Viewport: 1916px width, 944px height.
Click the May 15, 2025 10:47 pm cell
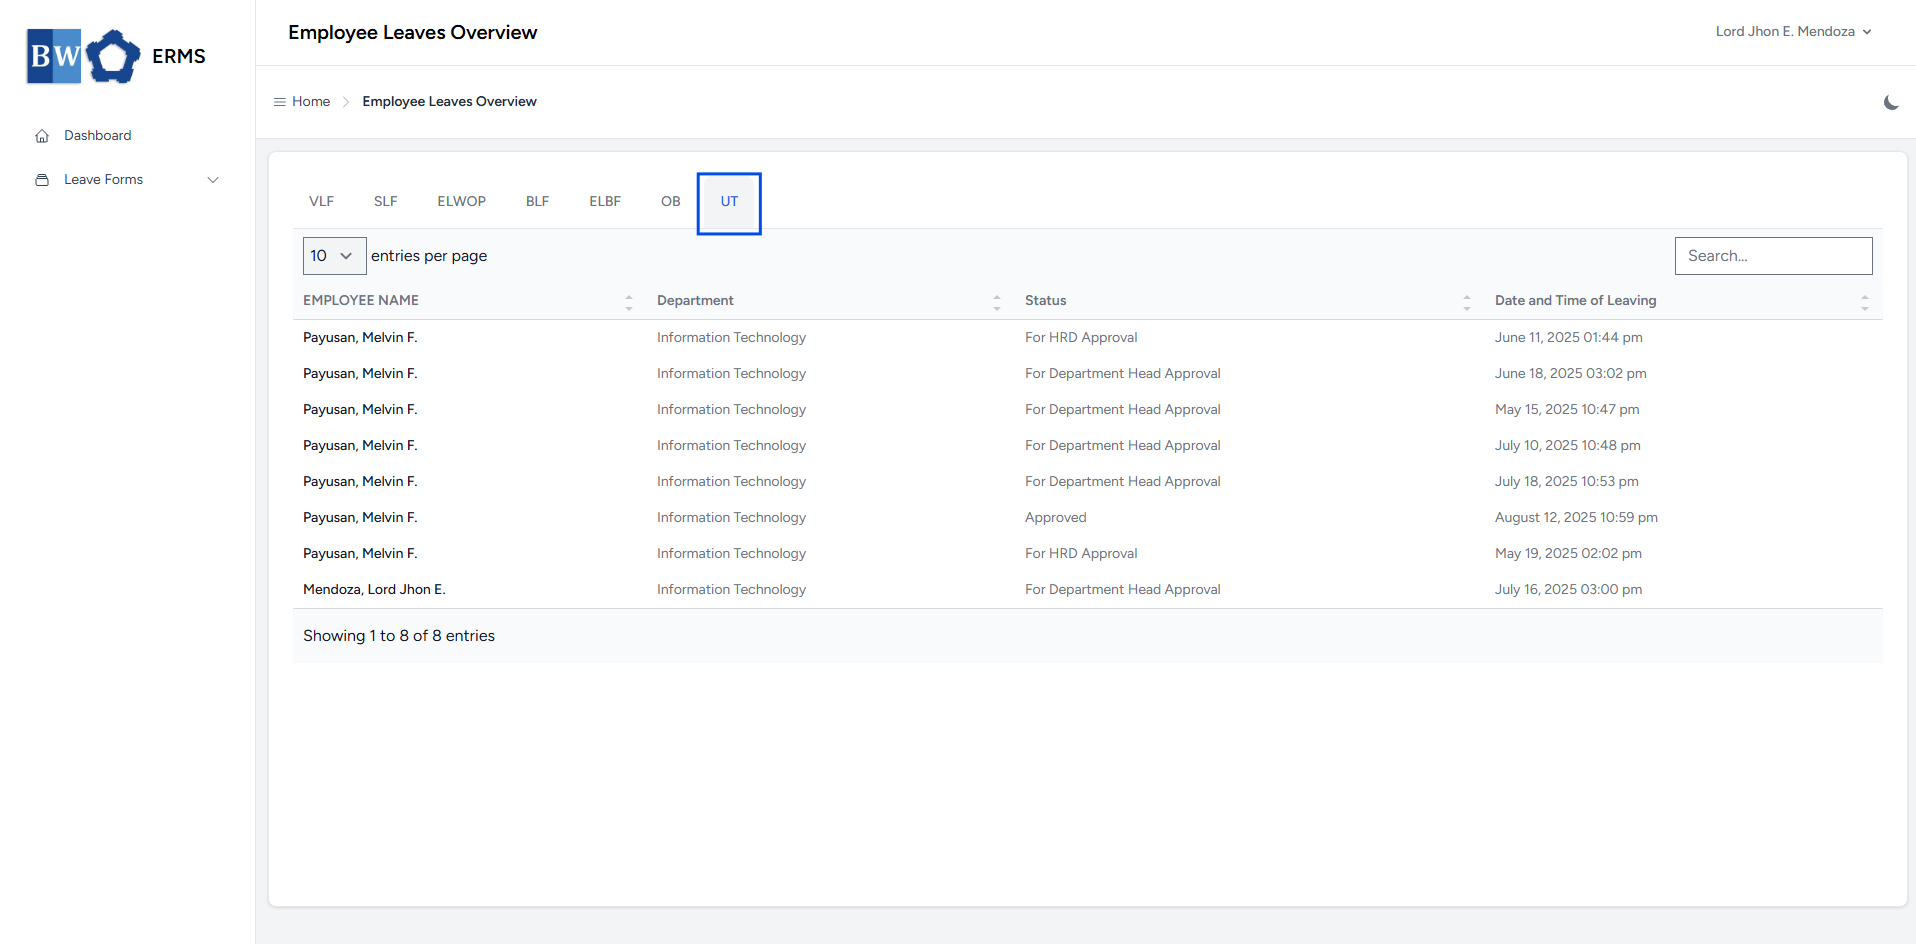(x=1568, y=410)
